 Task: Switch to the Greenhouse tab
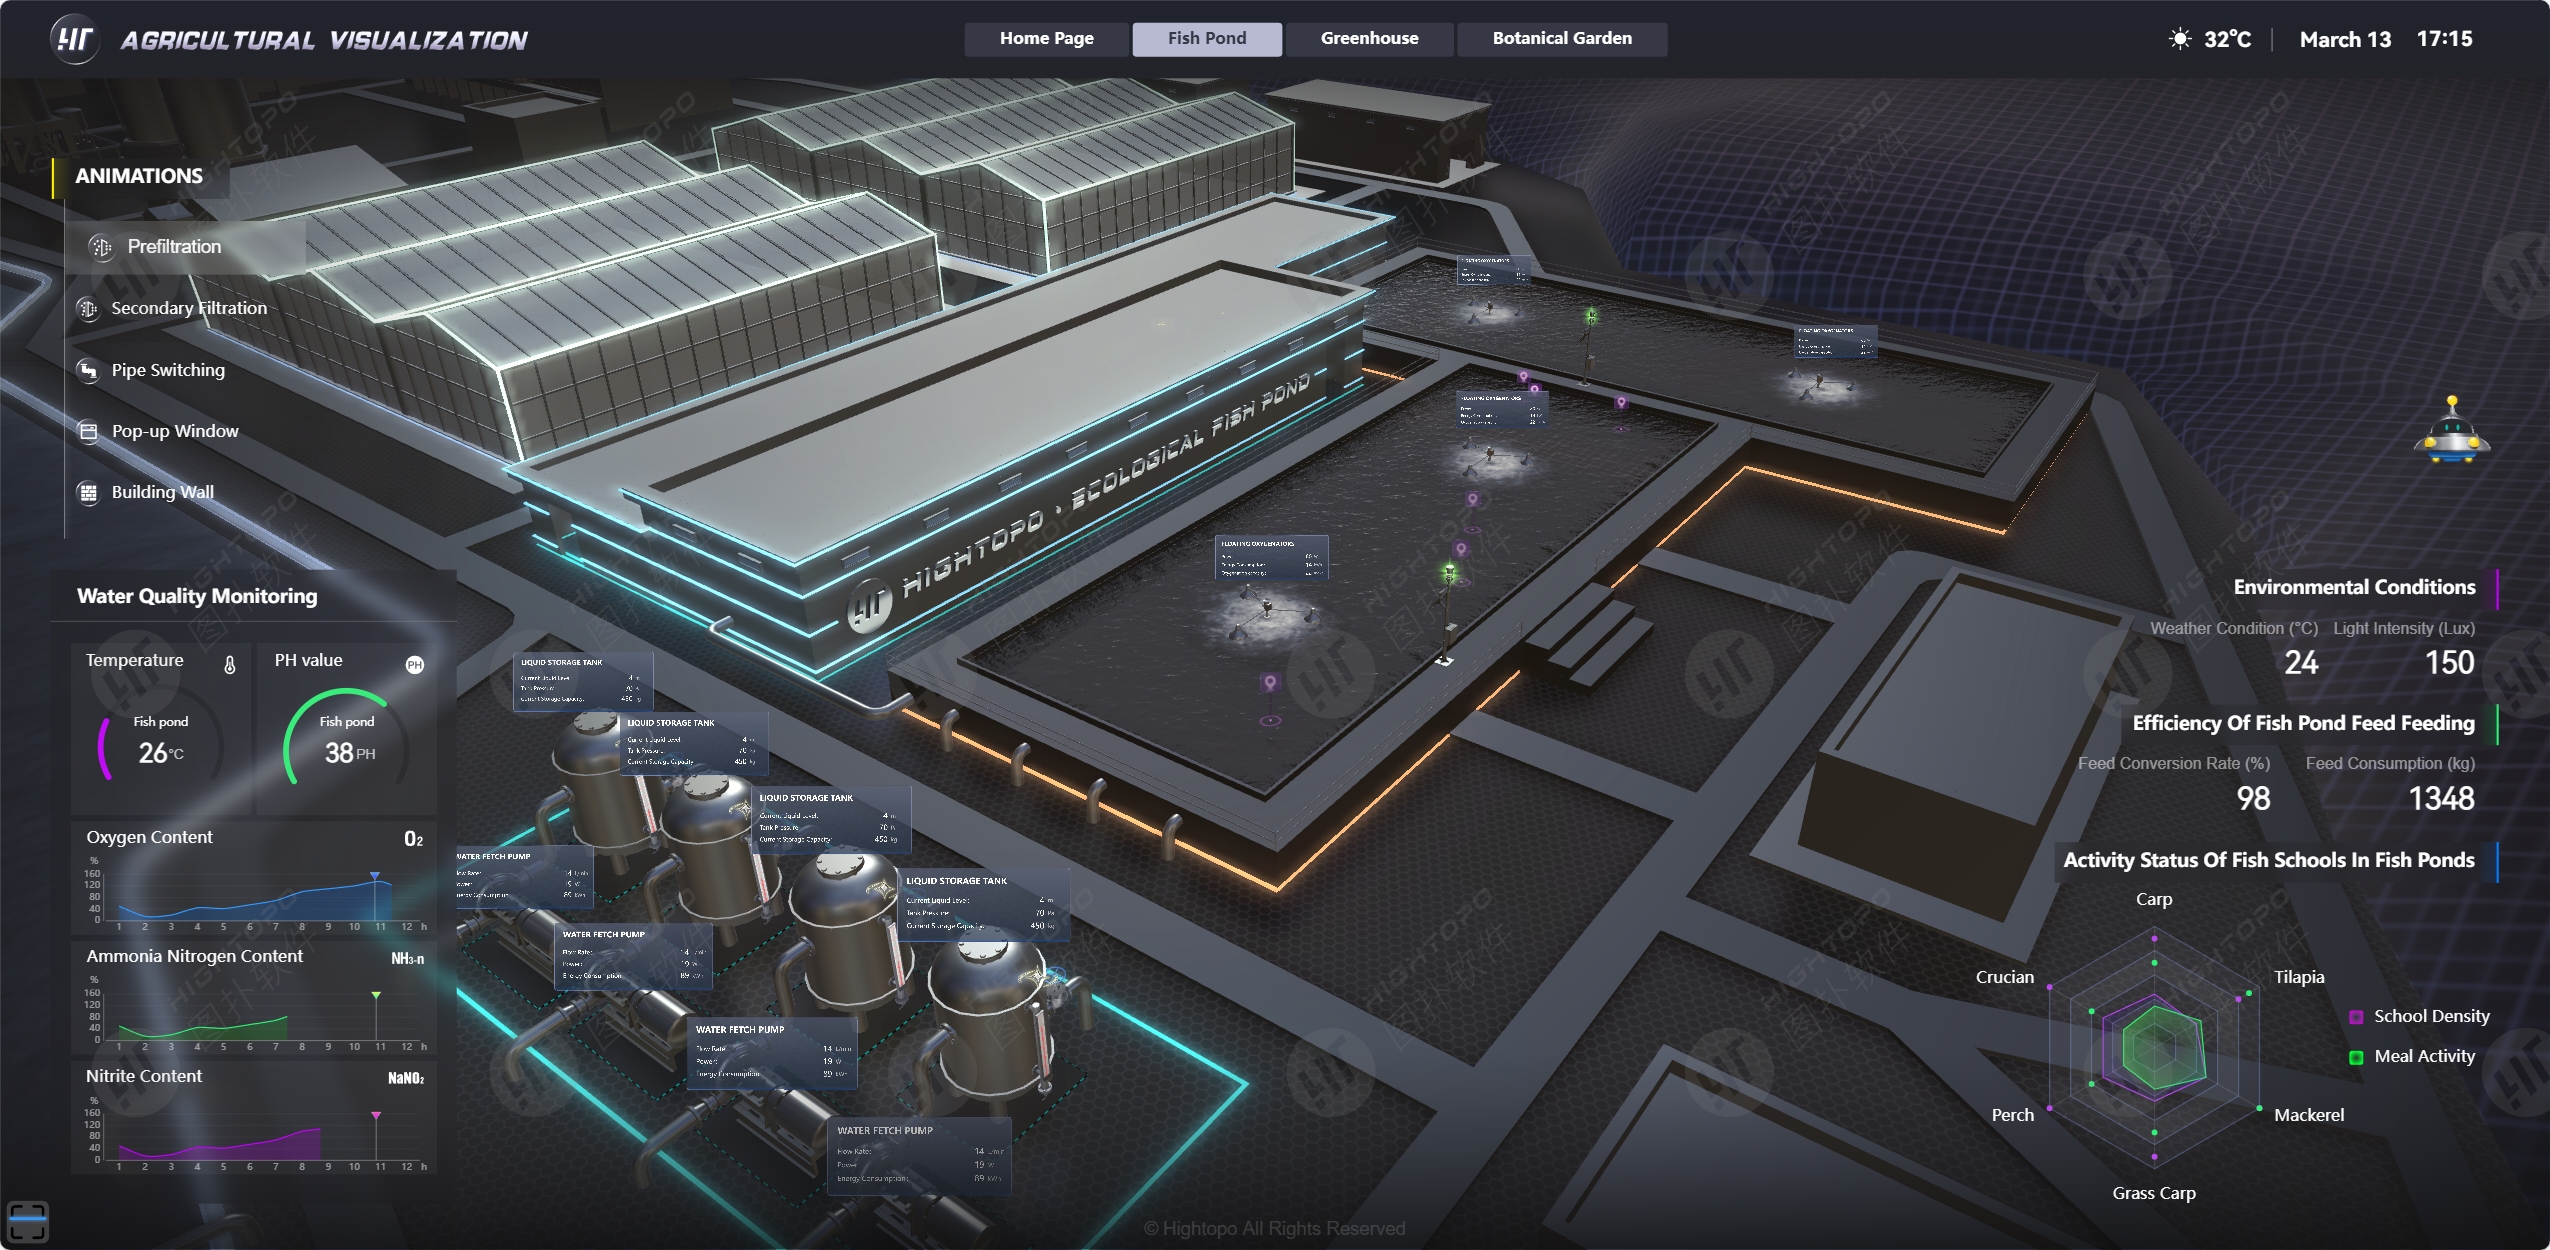pyautogui.click(x=1369, y=39)
